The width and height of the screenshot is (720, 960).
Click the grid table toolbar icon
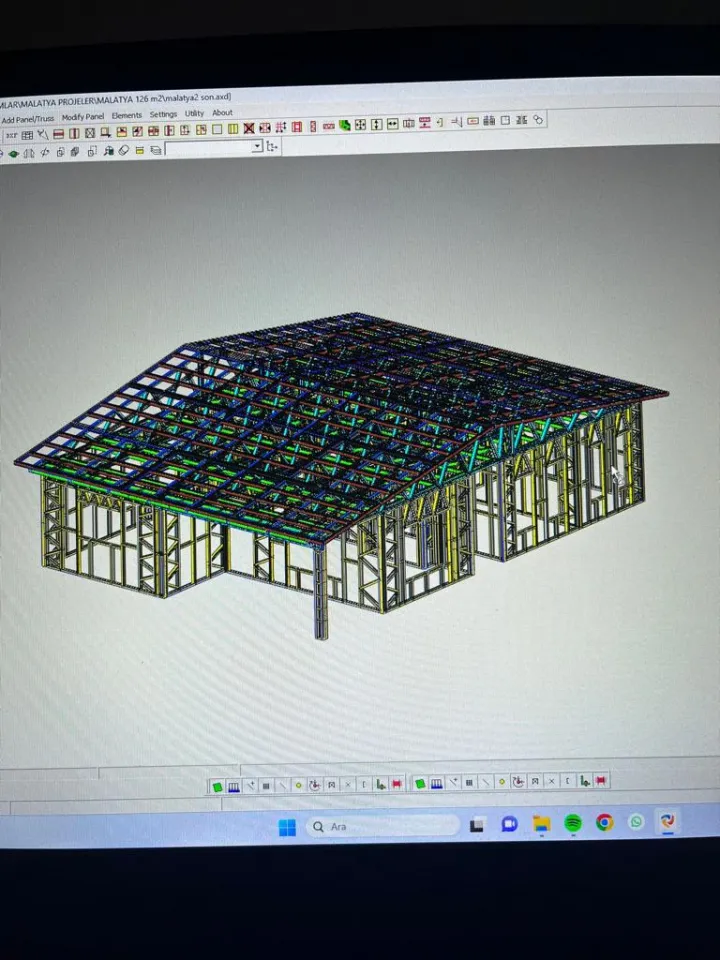point(28,135)
